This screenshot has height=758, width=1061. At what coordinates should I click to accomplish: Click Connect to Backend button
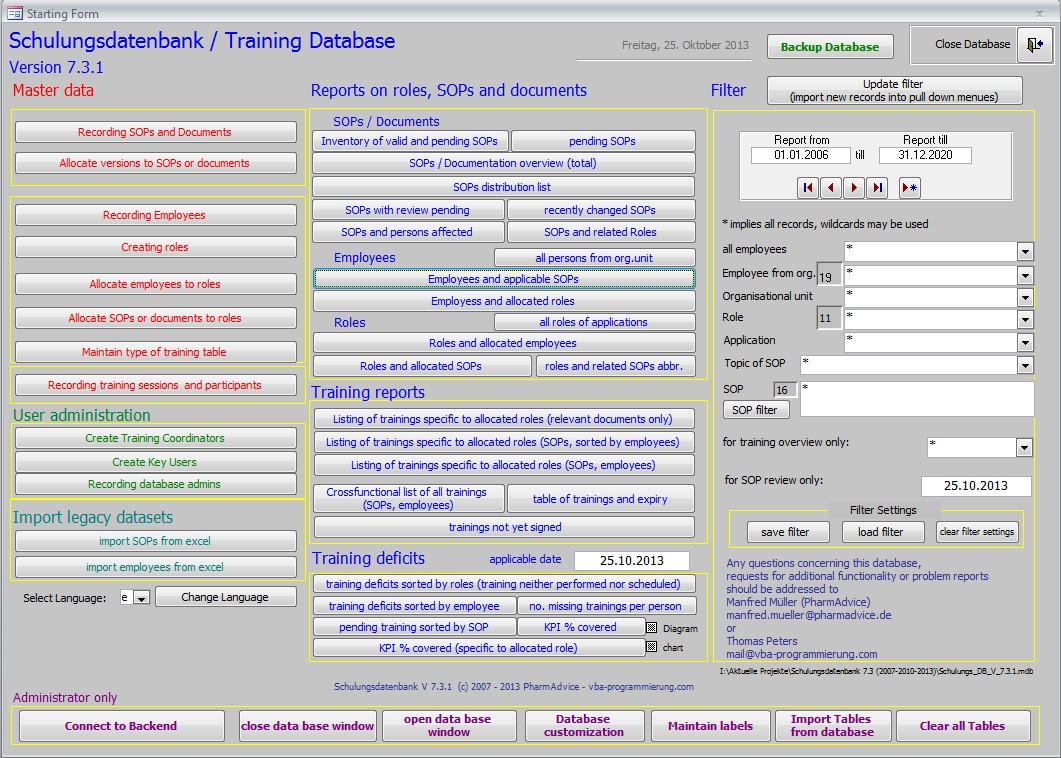click(x=121, y=726)
